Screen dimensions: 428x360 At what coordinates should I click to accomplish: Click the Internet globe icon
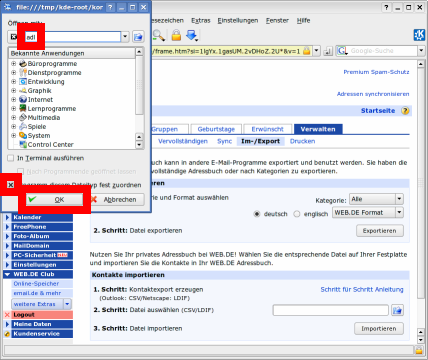pos(23,99)
